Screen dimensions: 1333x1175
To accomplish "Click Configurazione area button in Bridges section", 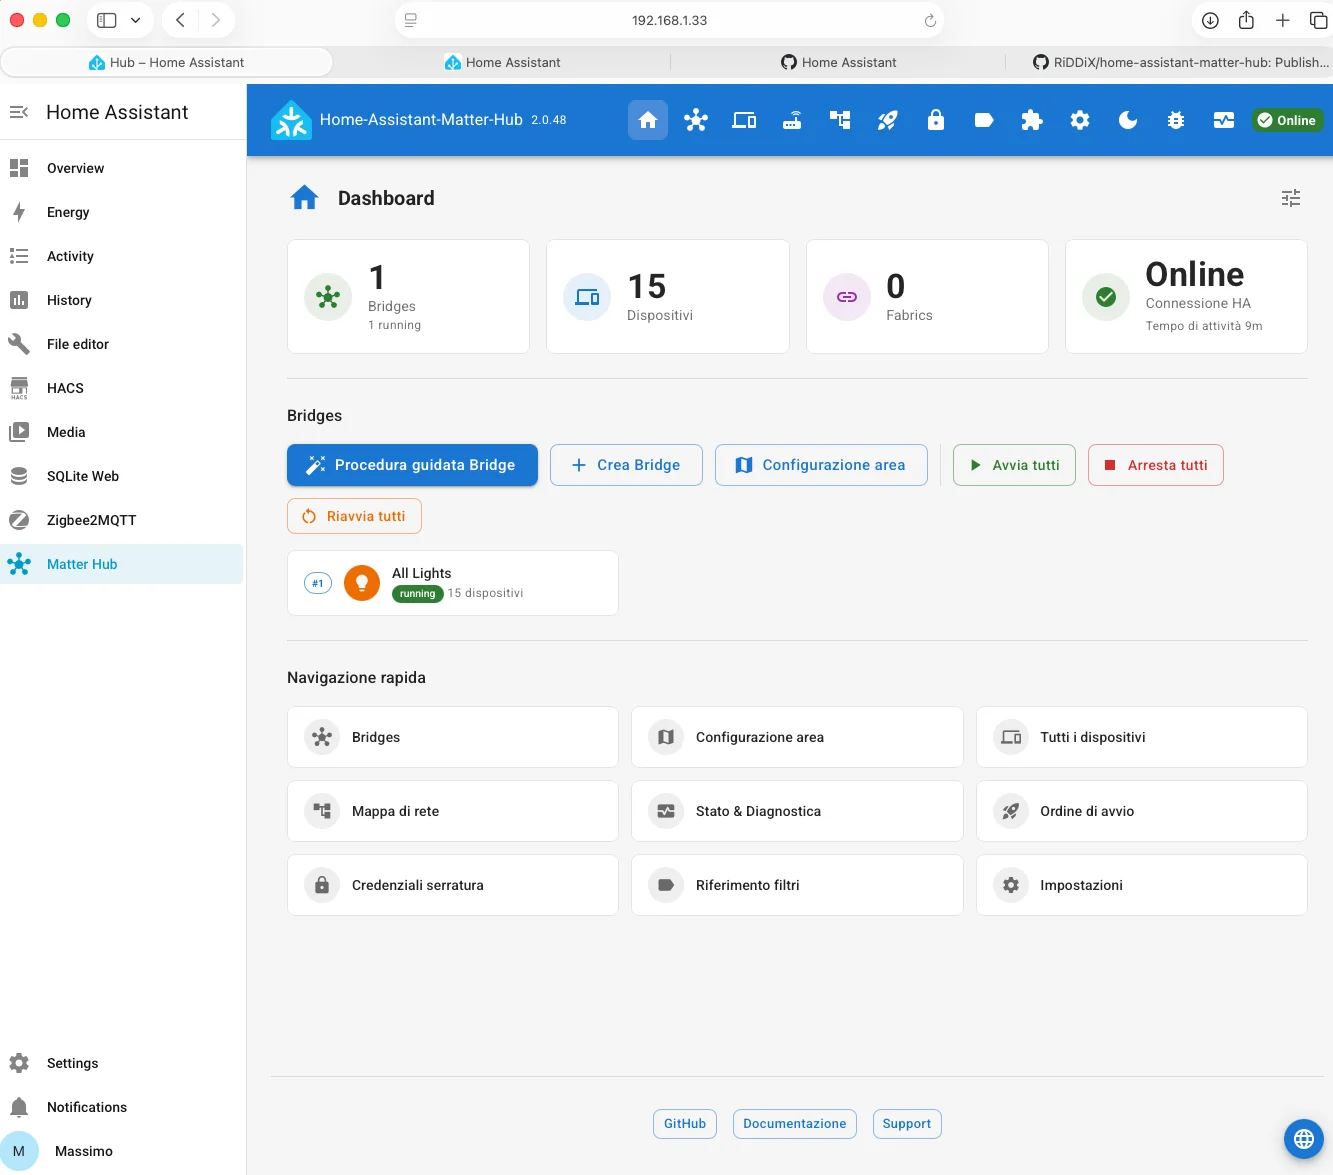I will pyautogui.click(x=821, y=465).
